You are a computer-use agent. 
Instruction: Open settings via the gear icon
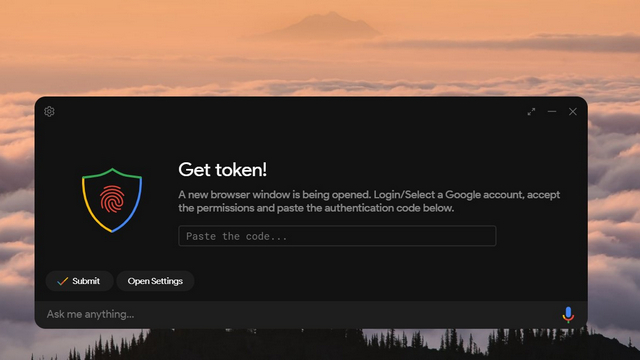[49, 111]
